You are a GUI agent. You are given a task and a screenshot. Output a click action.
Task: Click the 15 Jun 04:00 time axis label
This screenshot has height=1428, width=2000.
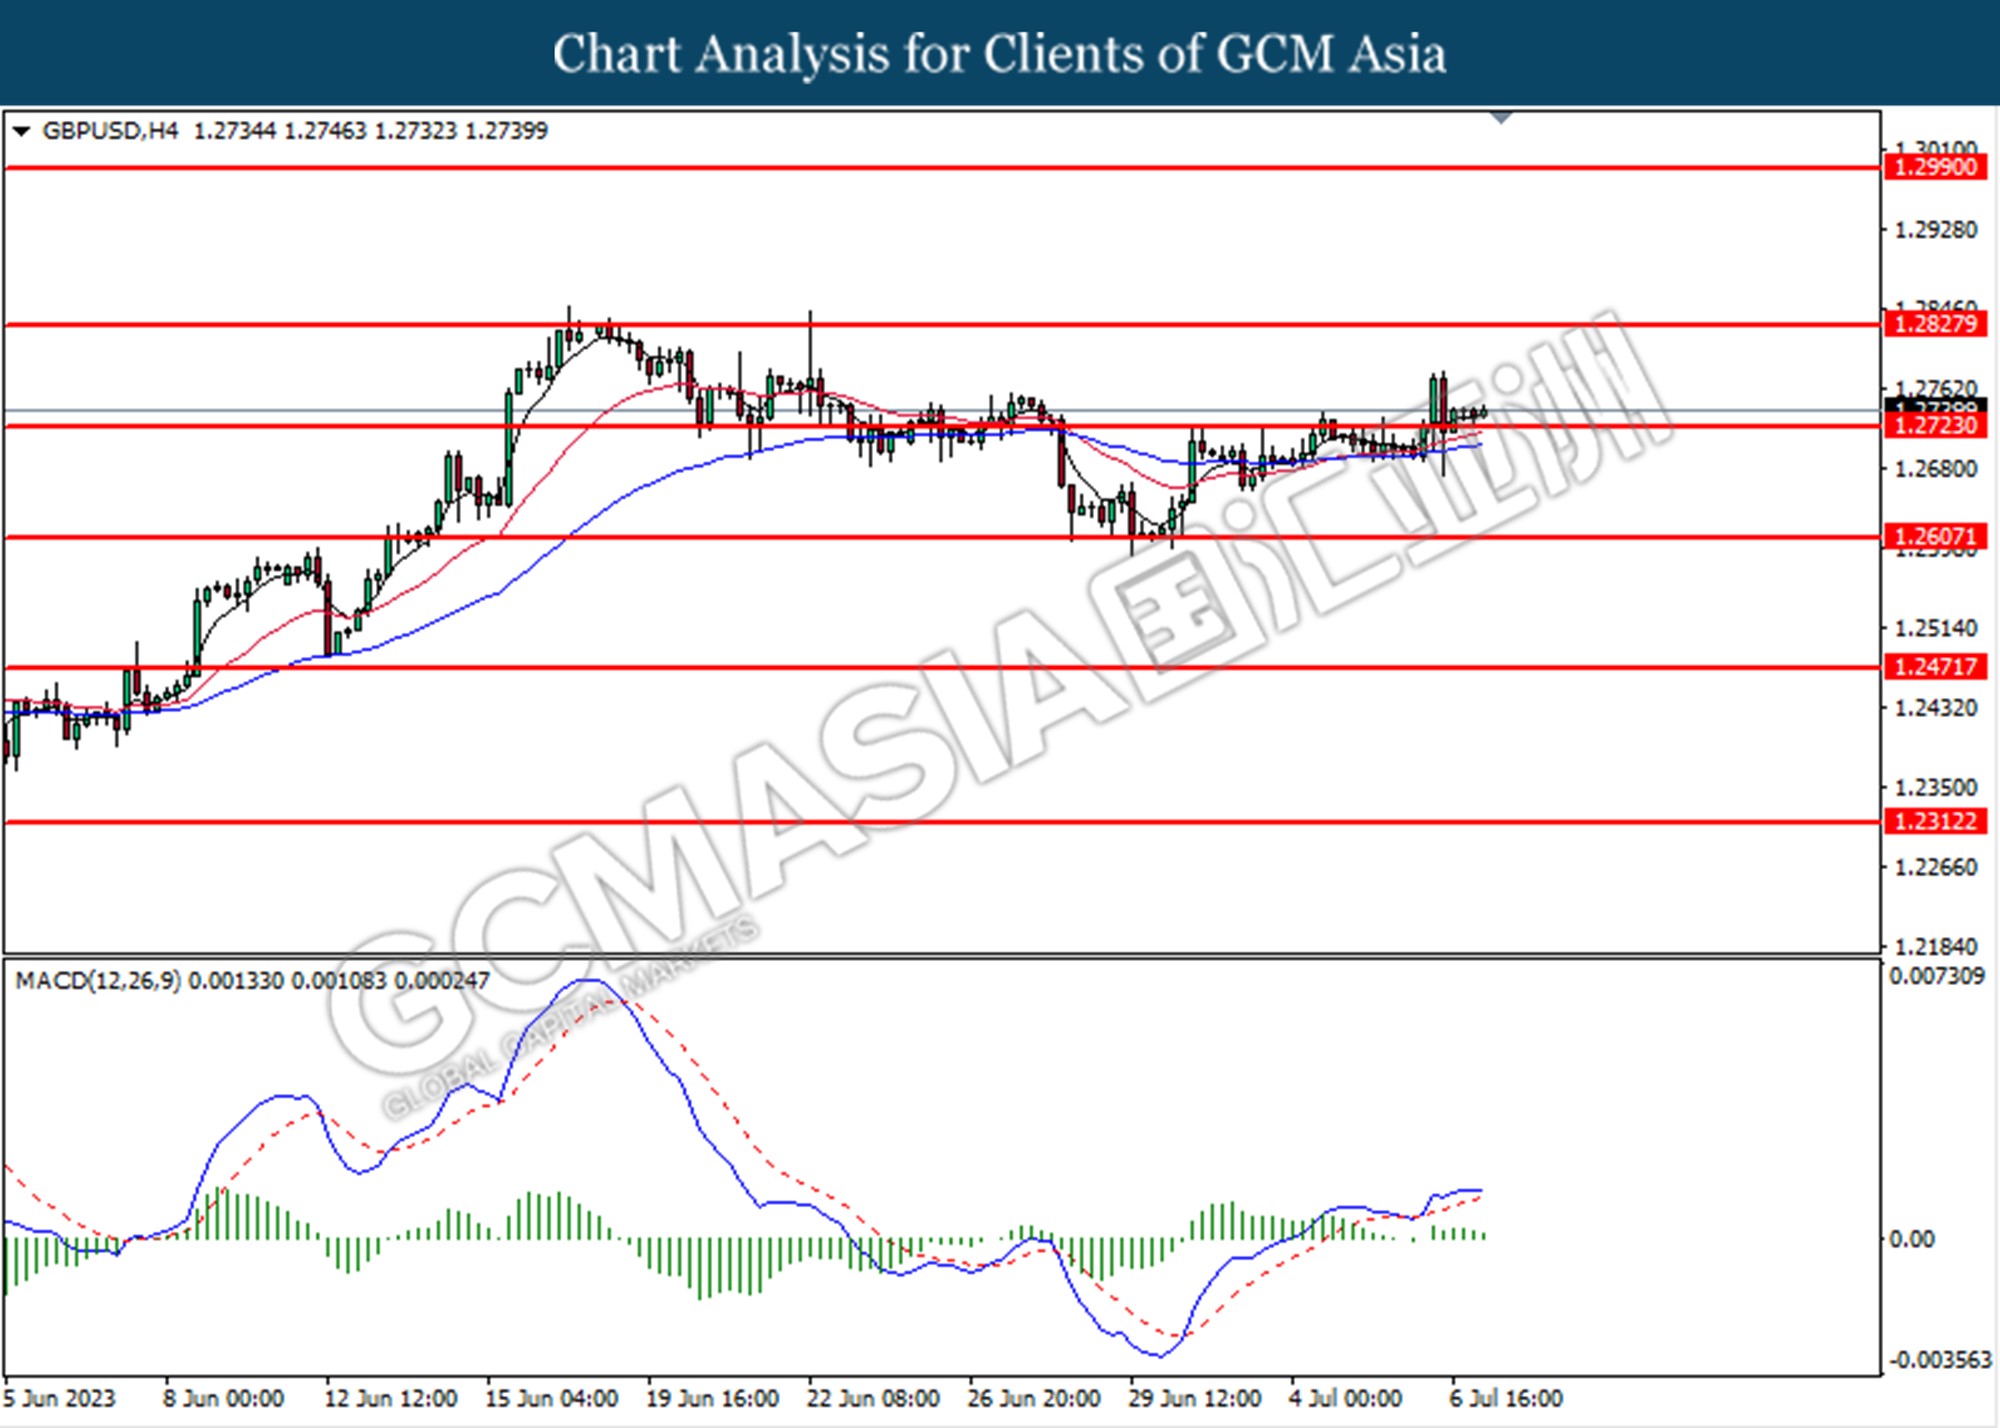[x=551, y=1398]
